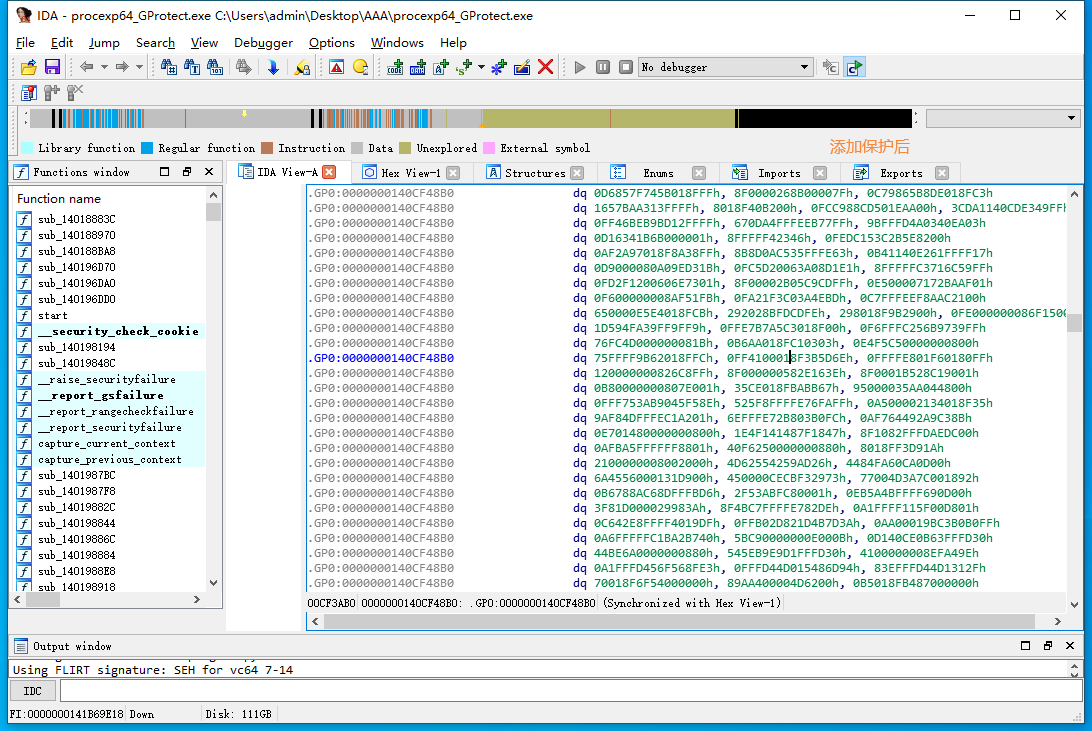The height and width of the screenshot is (731, 1092).
Task: Open the red warning-triangle window icon
Action: 336,68
